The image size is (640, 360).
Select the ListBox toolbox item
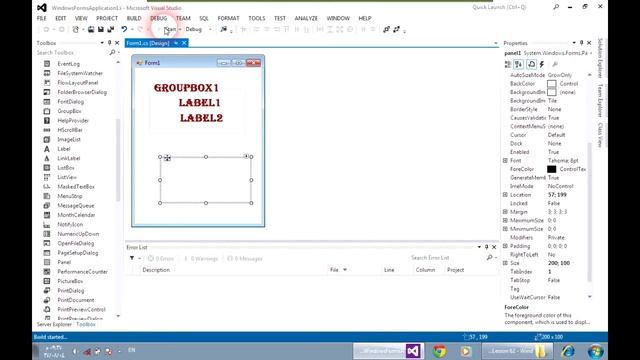click(66, 168)
